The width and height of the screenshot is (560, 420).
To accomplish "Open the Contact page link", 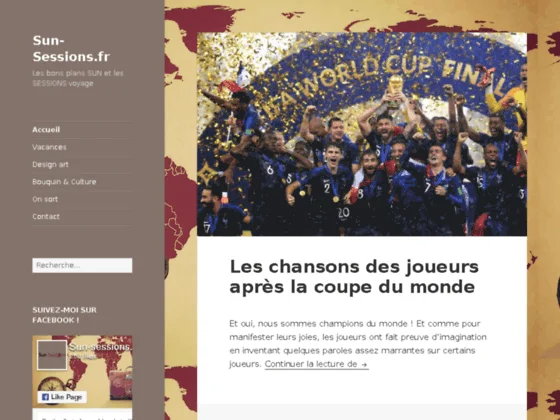I will pos(46,216).
